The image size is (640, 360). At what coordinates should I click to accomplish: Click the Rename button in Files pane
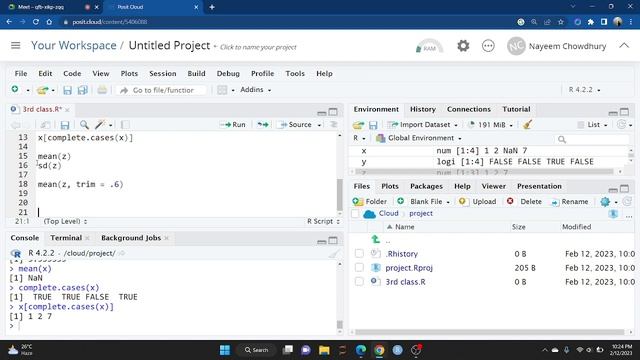(570, 202)
